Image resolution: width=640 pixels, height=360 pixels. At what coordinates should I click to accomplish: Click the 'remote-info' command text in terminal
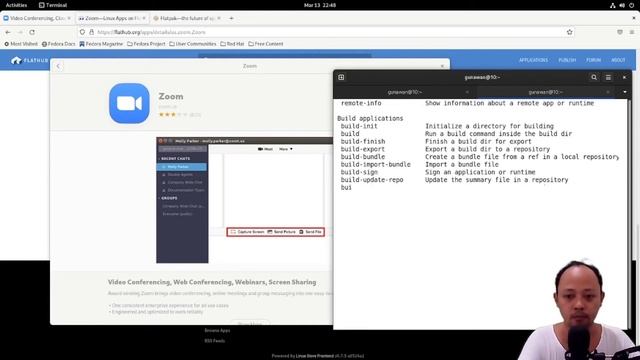[x=361, y=103]
